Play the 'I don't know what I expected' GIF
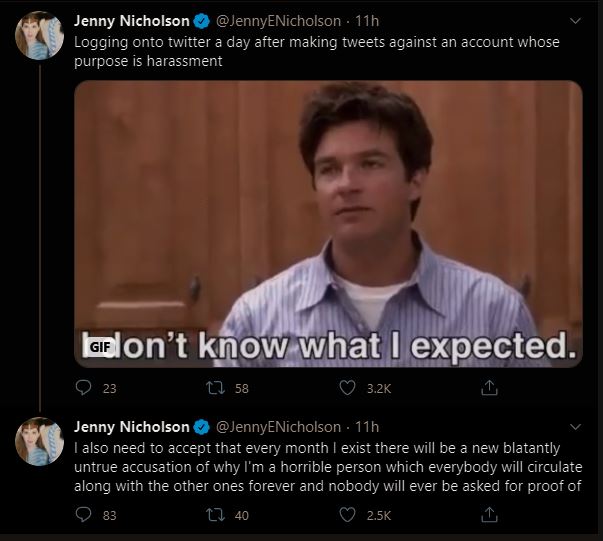The height and width of the screenshot is (541, 603). pos(328,220)
